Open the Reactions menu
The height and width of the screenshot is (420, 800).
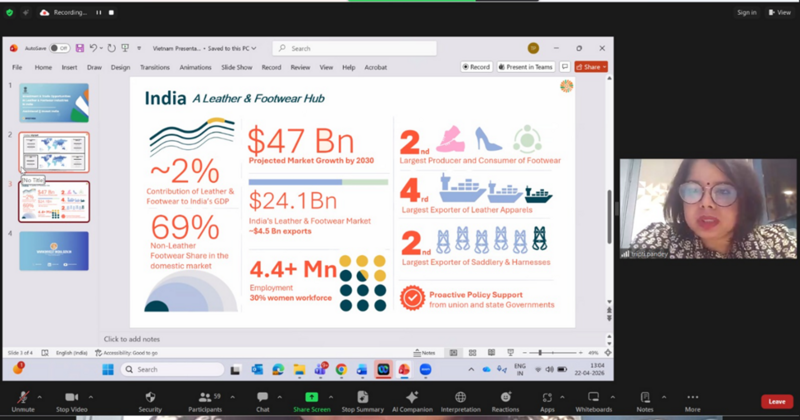pyautogui.click(x=505, y=397)
